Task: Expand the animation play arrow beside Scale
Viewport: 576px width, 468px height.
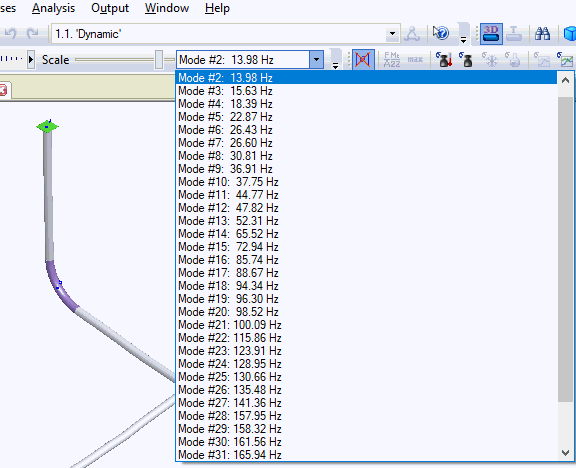Action: 31,60
